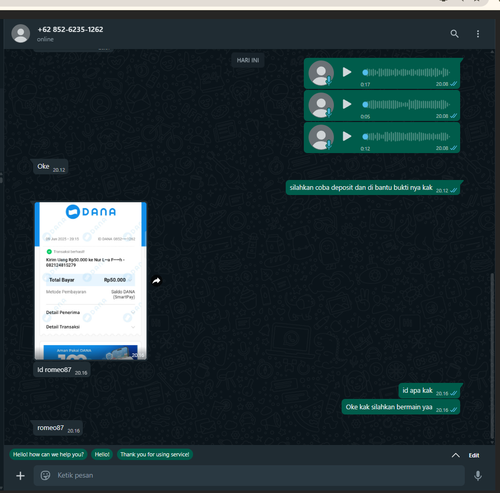Screen dimensions: 500x493
Task: Play the 0:17 voice message
Action: tap(347, 72)
